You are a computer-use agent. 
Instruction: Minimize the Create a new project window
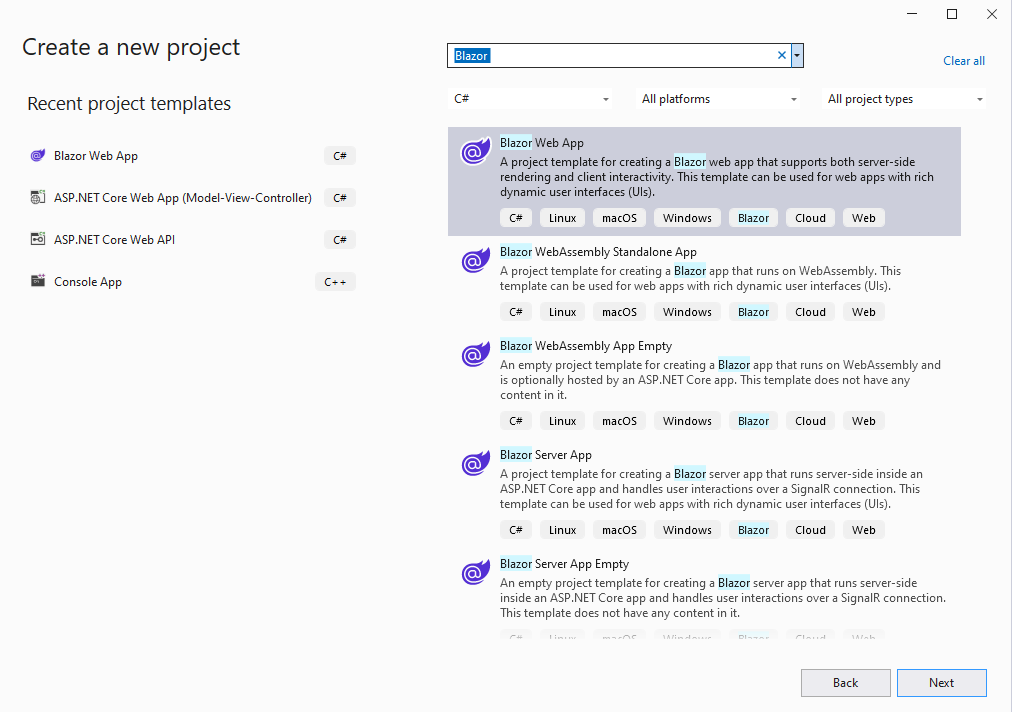click(x=912, y=14)
